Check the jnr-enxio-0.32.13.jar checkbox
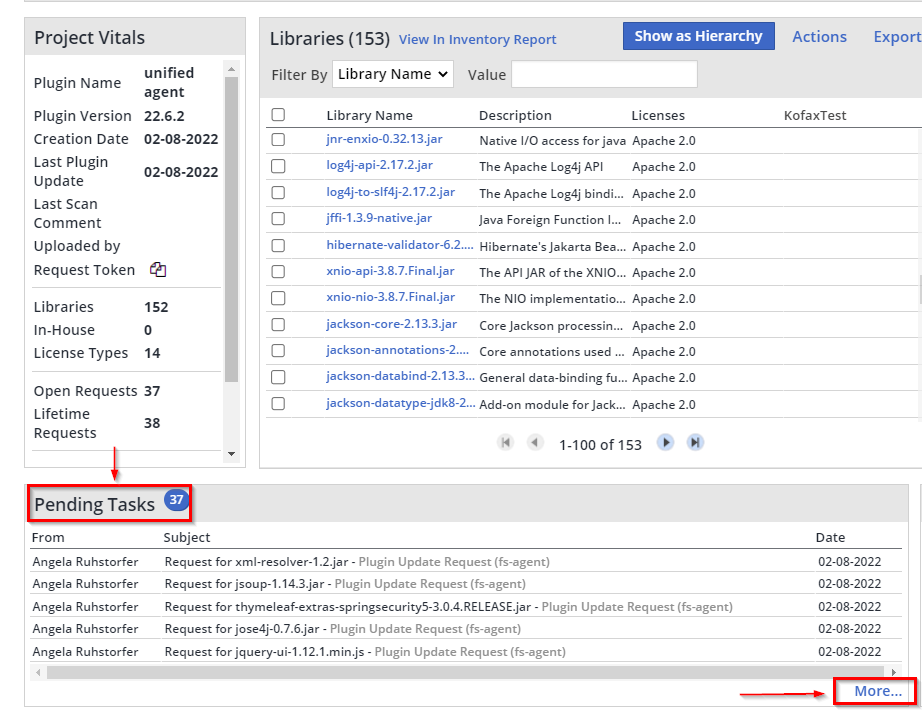Image resolution: width=922 pixels, height=711 pixels. point(278,140)
